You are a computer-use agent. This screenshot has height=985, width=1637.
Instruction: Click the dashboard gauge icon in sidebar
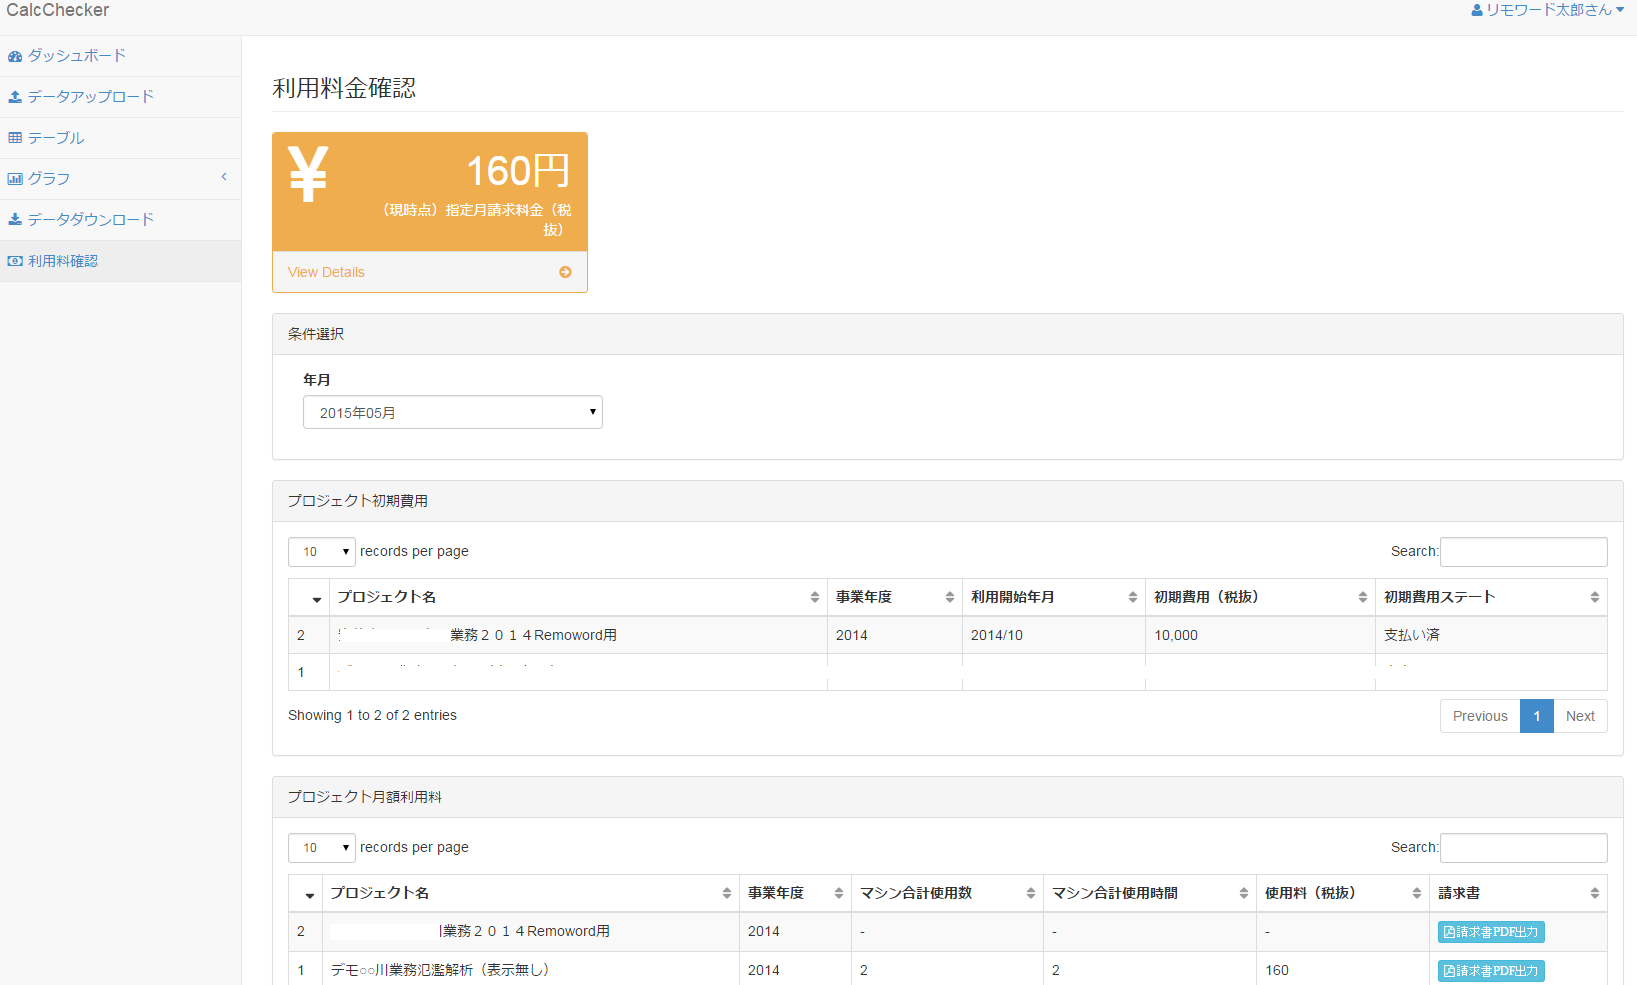[x=15, y=56]
